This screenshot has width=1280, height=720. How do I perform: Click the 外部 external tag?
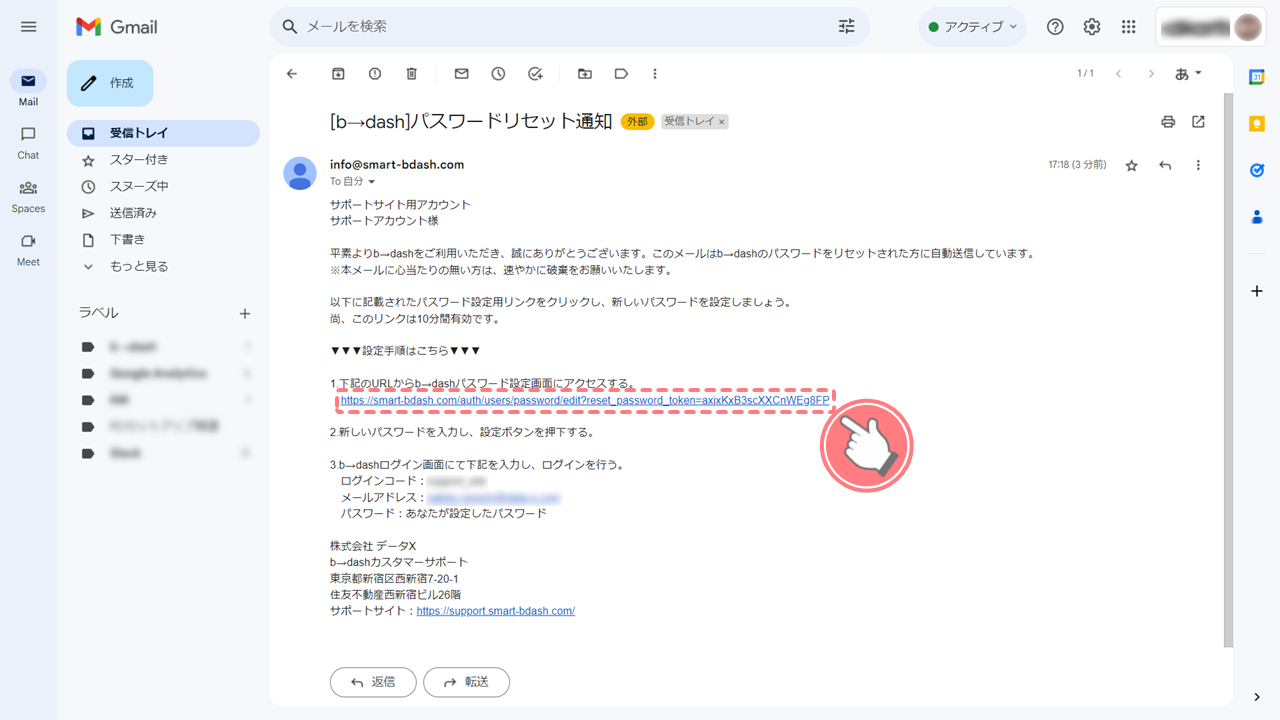pyautogui.click(x=636, y=122)
